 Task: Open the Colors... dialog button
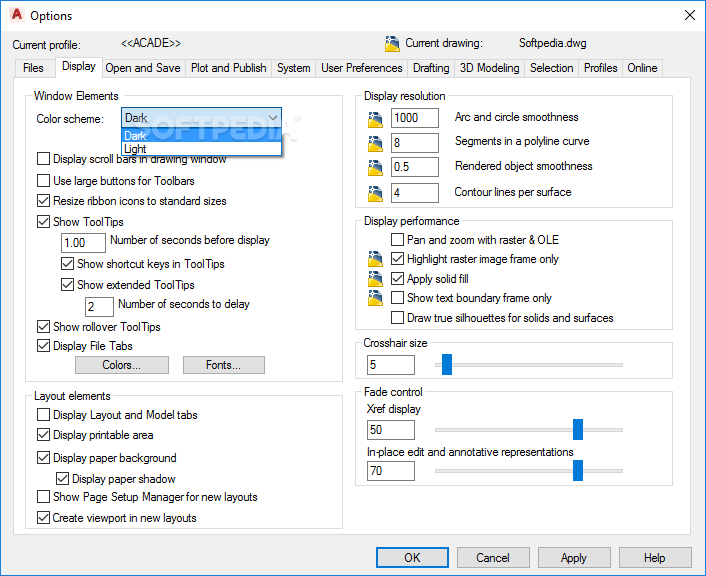tap(122, 365)
